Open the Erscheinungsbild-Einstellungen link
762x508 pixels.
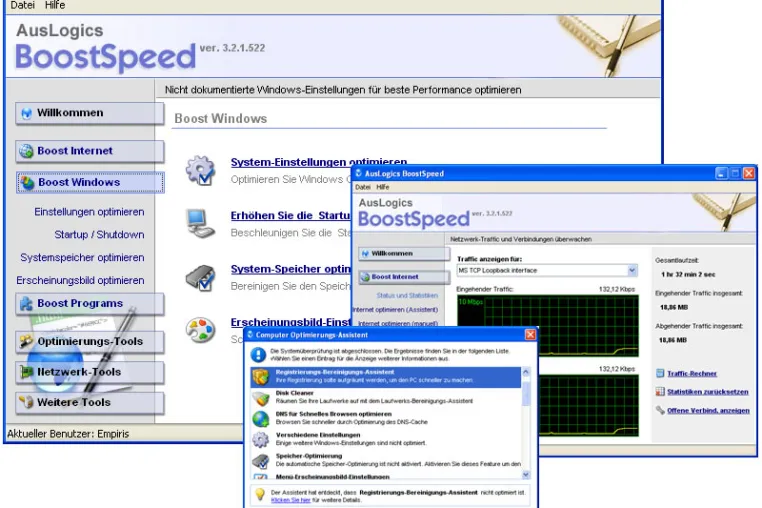click(291, 322)
